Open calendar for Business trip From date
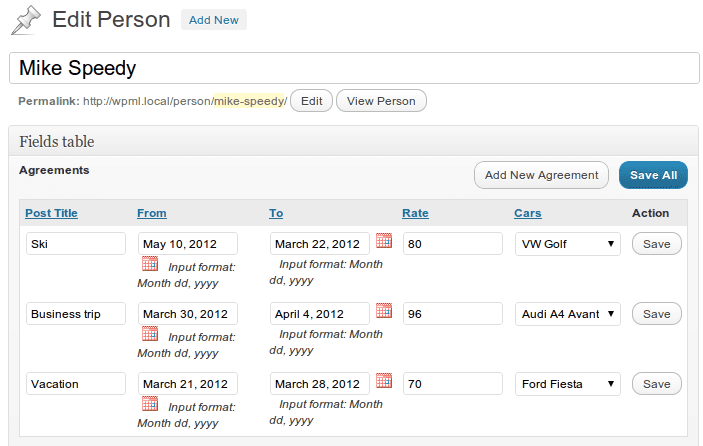This screenshot has height=446, width=703. (x=150, y=333)
